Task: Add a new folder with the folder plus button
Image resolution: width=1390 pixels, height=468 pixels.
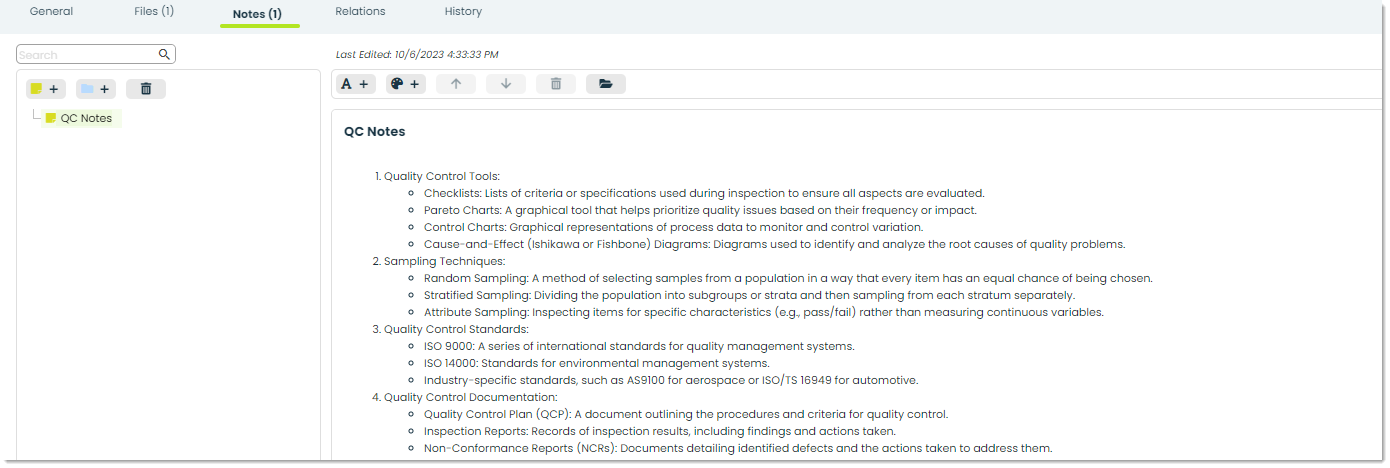Action: click(96, 89)
